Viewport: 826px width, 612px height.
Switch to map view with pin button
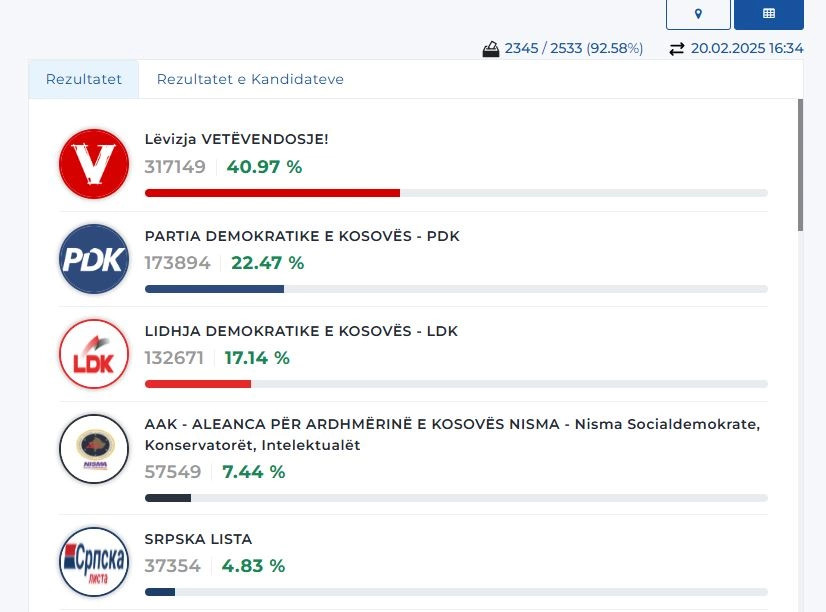pyautogui.click(x=698, y=14)
